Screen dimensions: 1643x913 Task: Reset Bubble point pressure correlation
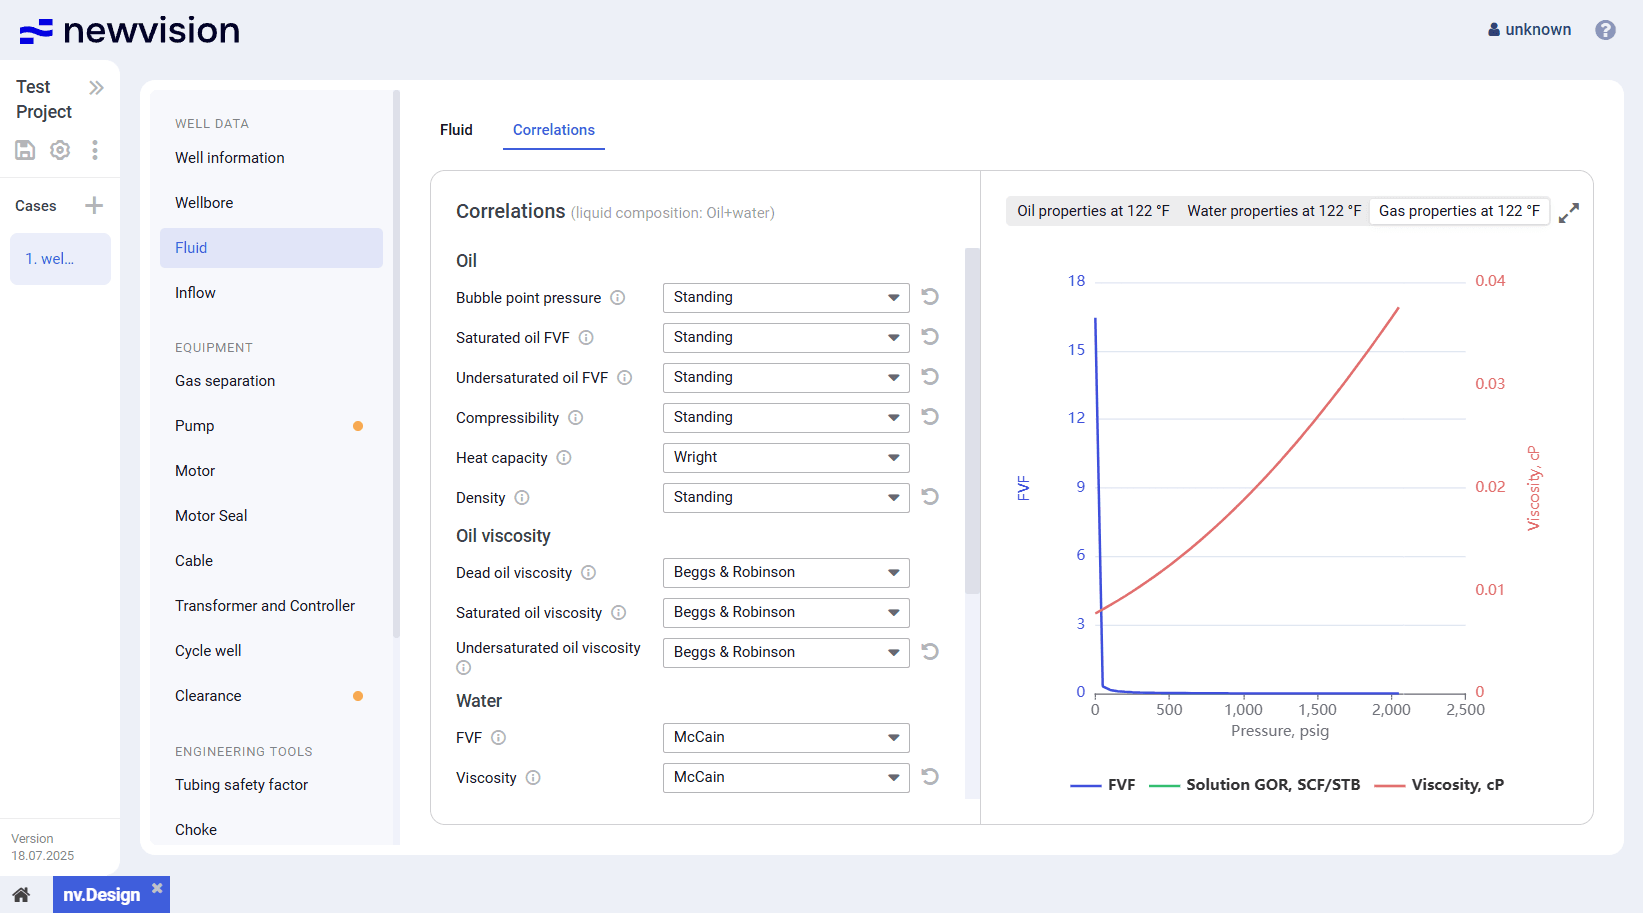[930, 297]
